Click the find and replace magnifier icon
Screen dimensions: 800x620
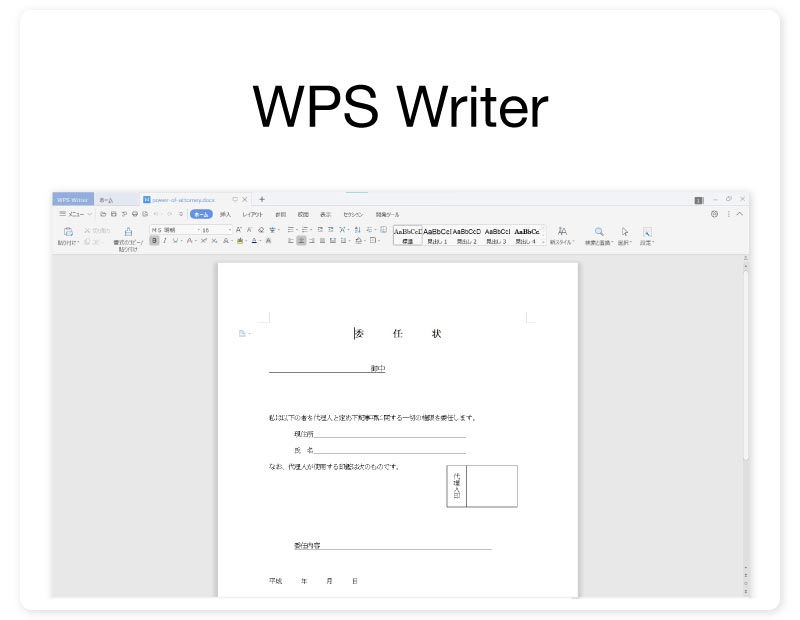click(599, 232)
